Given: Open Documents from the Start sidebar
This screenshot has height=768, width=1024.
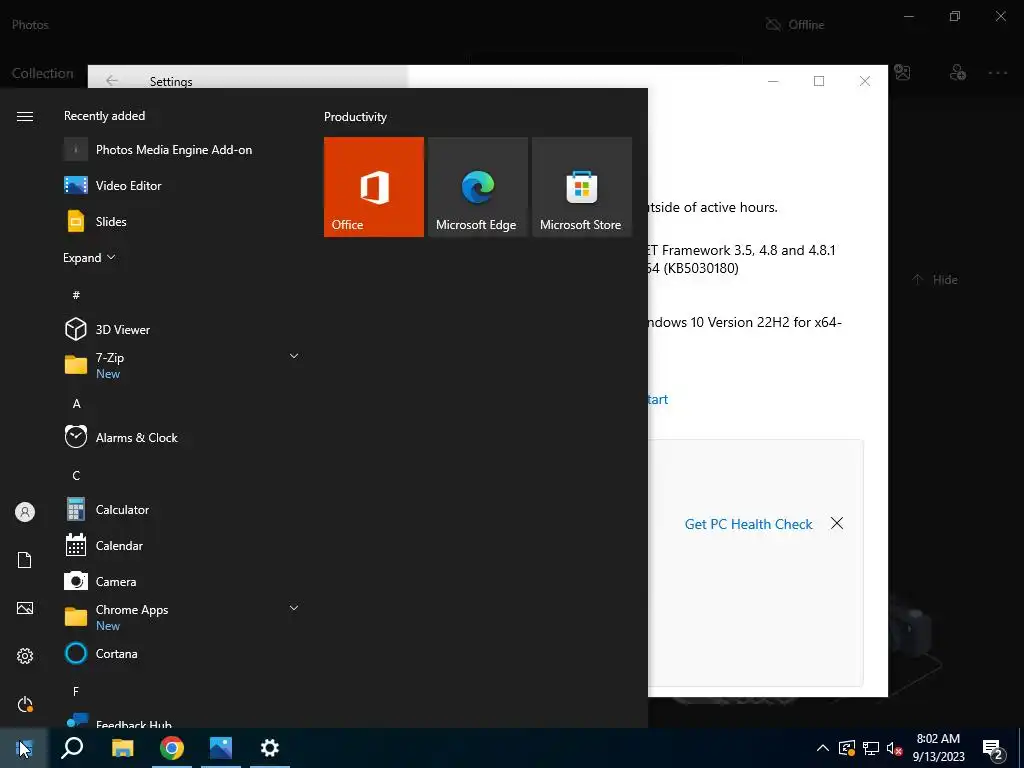Looking at the screenshot, I should (x=25, y=560).
